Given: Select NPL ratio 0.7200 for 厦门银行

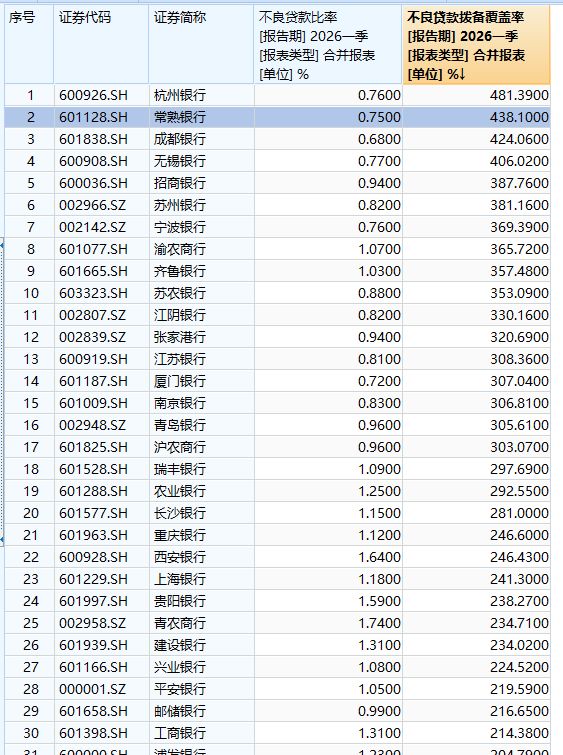Looking at the screenshot, I should click(x=379, y=381).
